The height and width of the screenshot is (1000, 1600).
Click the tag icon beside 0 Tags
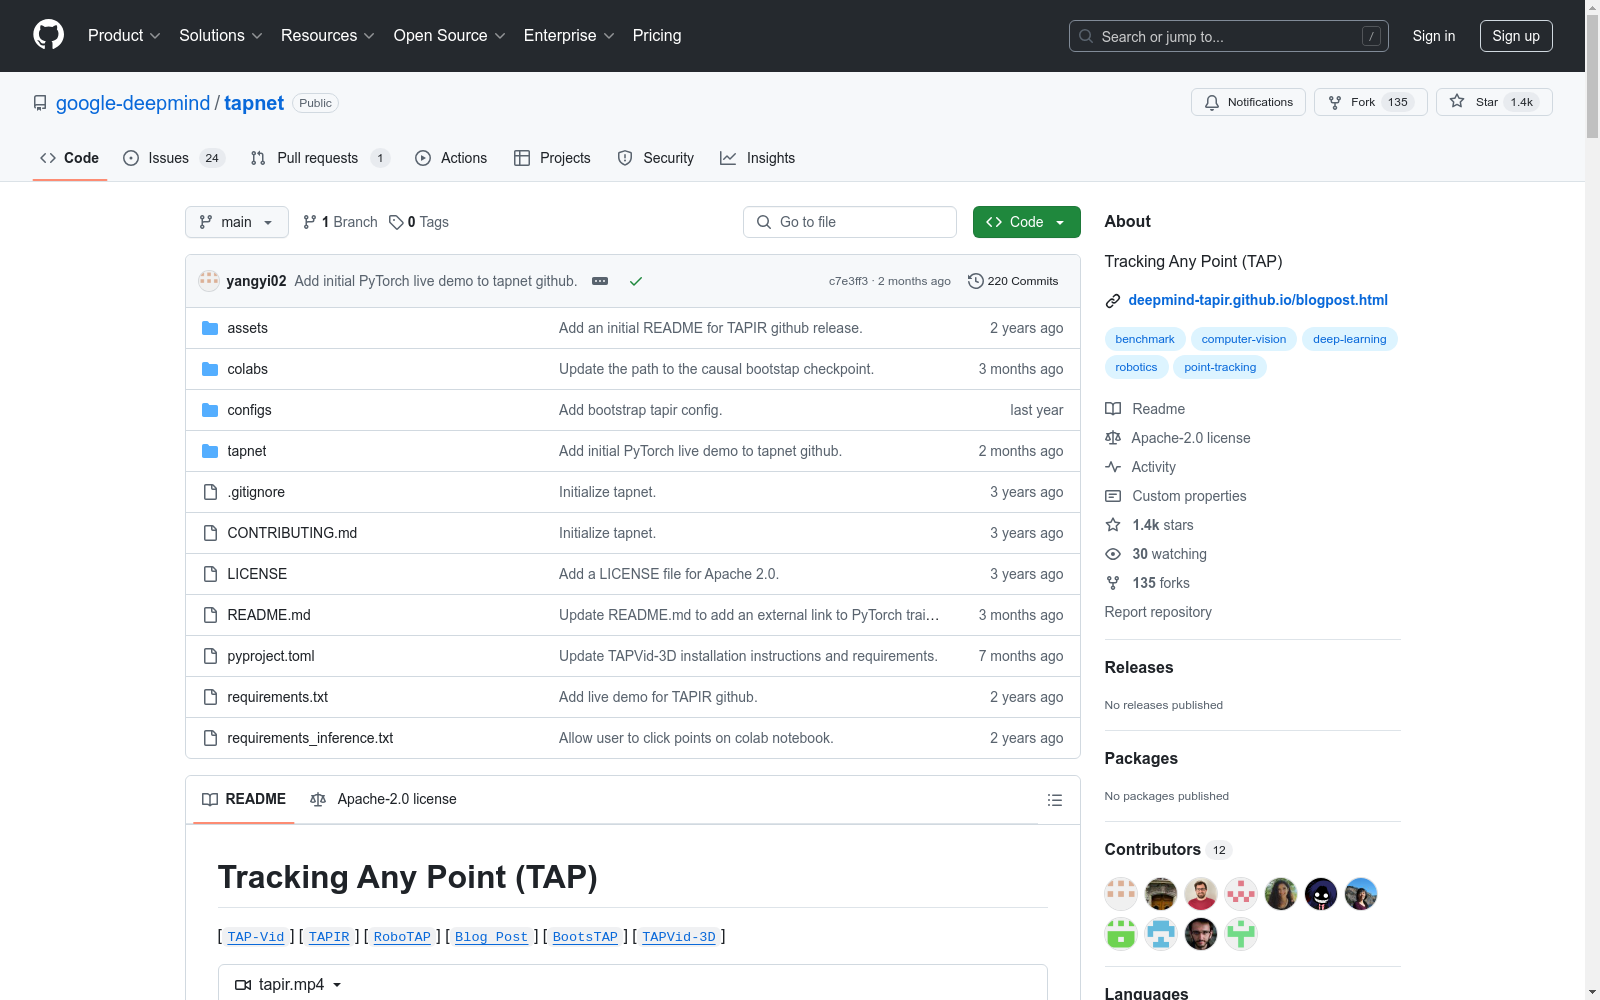tap(396, 222)
